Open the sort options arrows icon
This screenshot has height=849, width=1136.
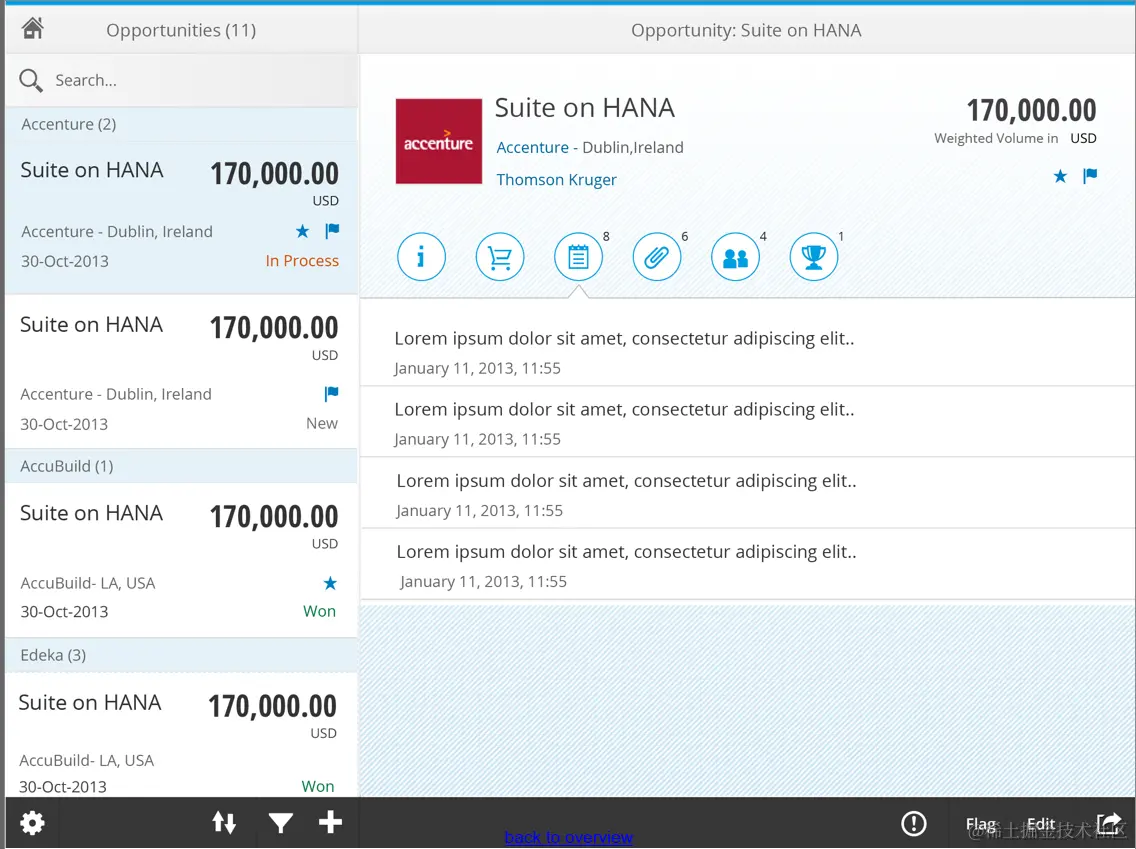(224, 823)
